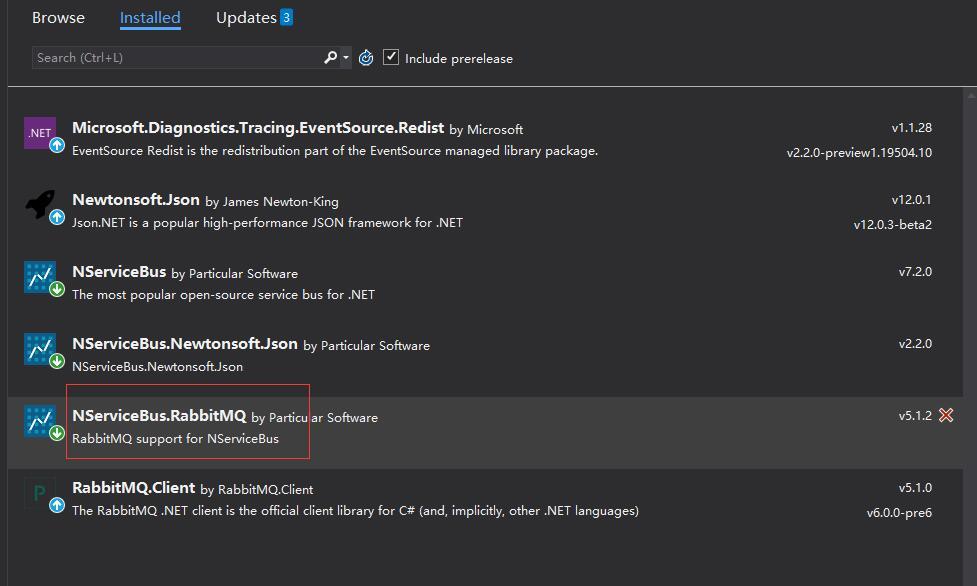The height and width of the screenshot is (586, 977).
Task: Toggle the Include prerelease checkbox
Action: pos(391,57)
